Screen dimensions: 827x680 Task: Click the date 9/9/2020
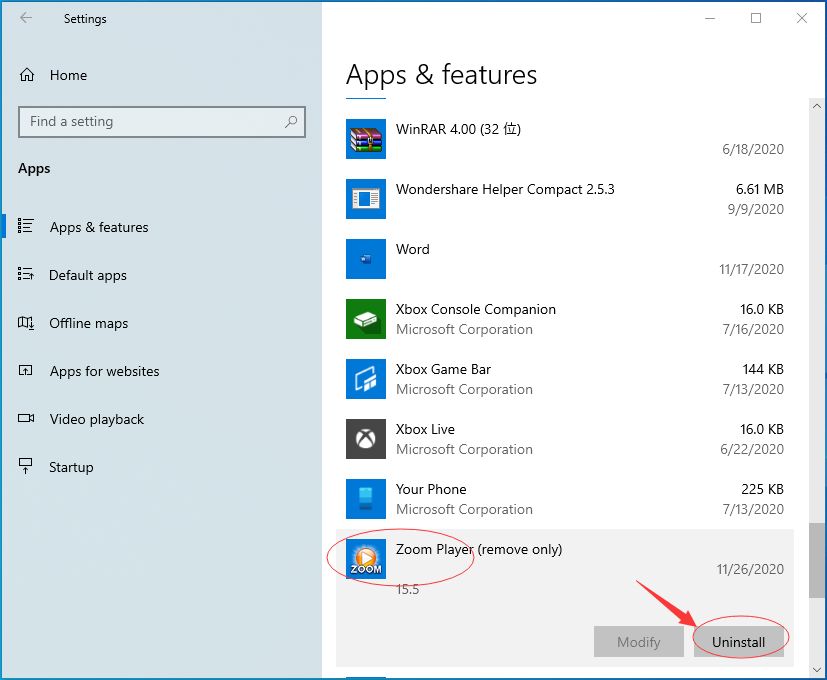point(755,209)
